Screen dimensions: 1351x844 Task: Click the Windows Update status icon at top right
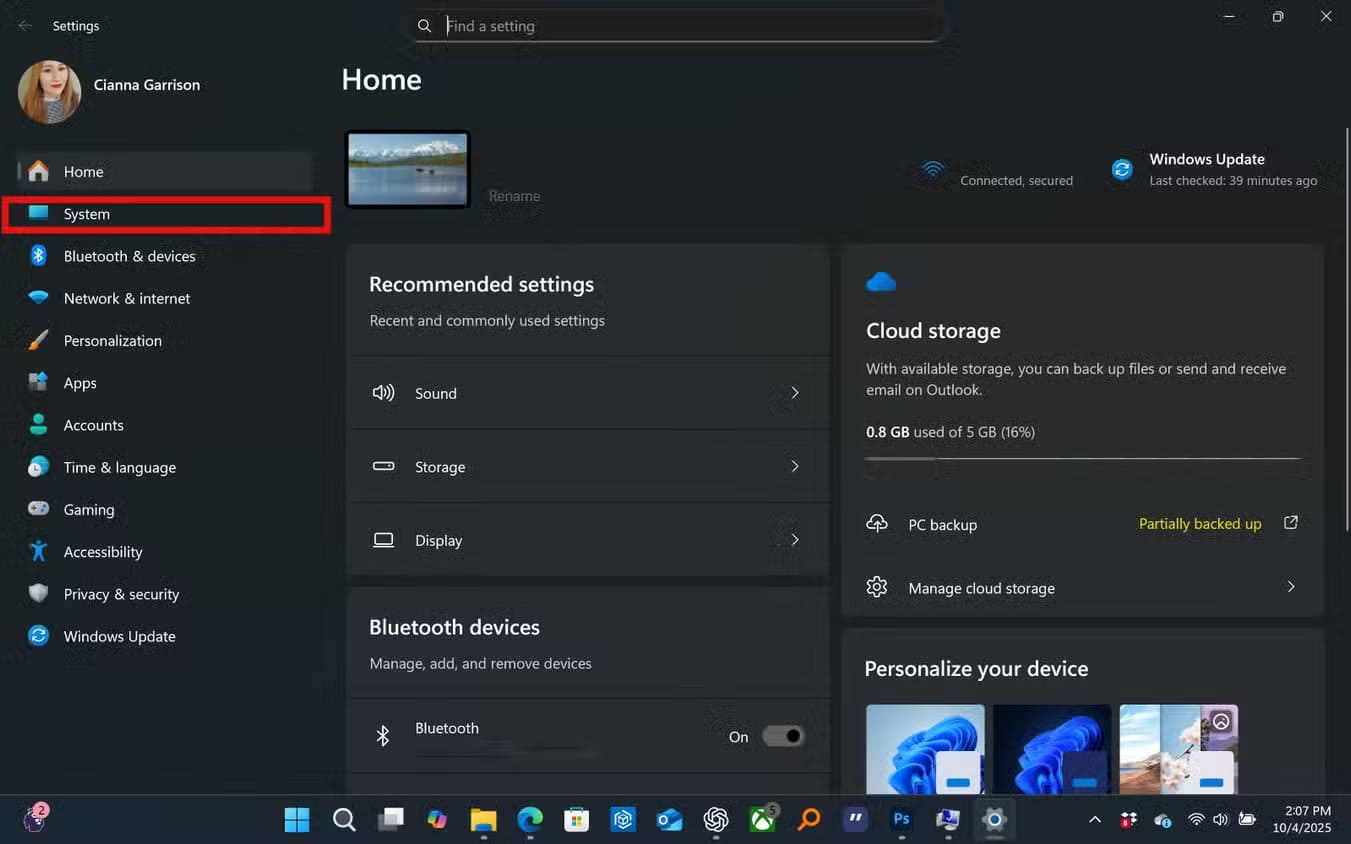(x=1122, y=170)
